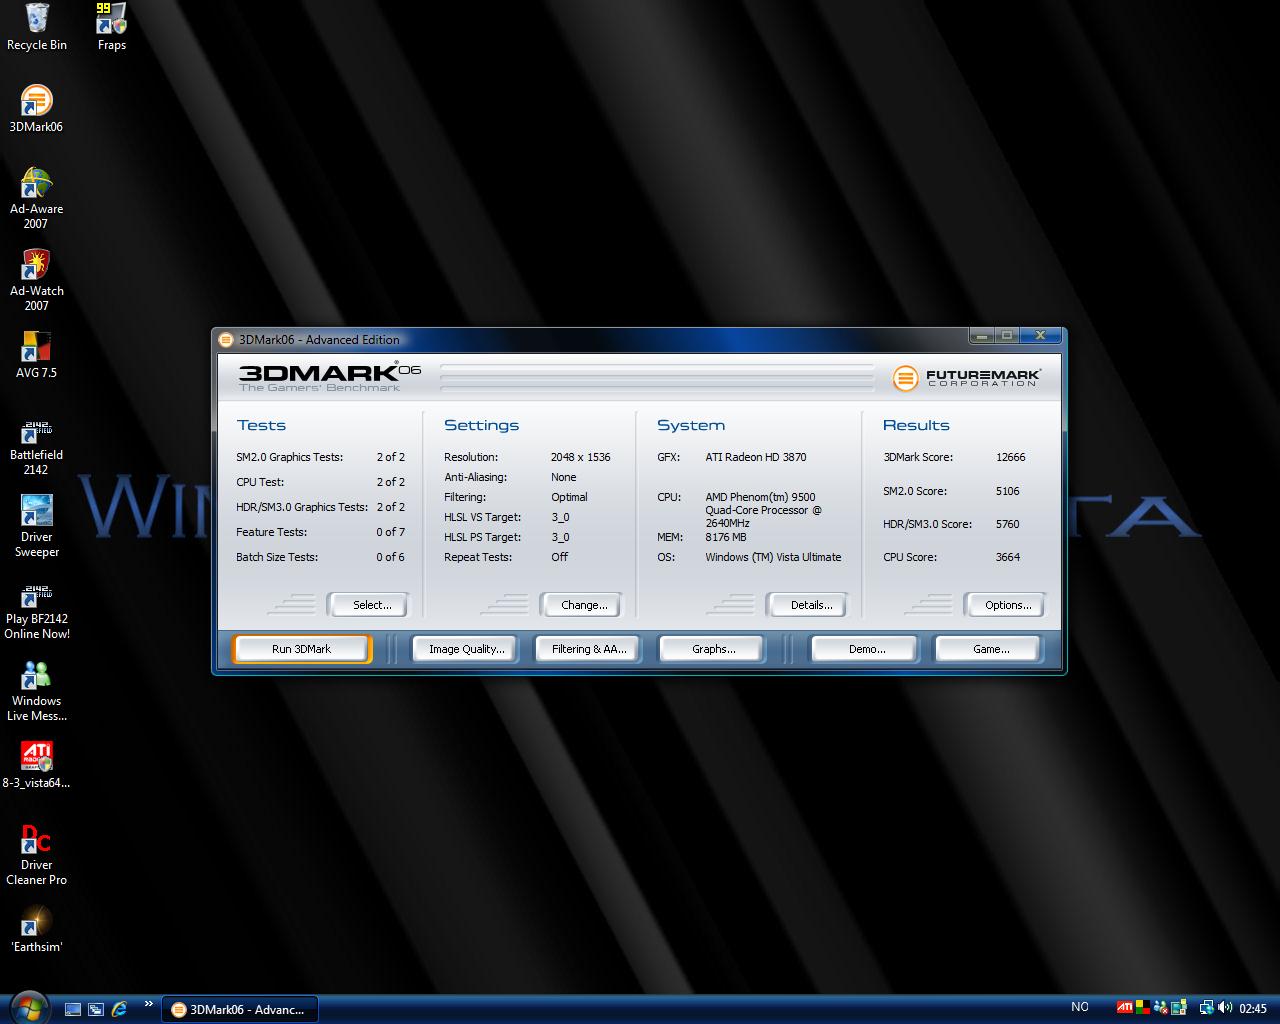Screen dimensions: 1280x1024
Task: Launch the Fraps desktop shortcut
Action: click(x=111, y=28)
